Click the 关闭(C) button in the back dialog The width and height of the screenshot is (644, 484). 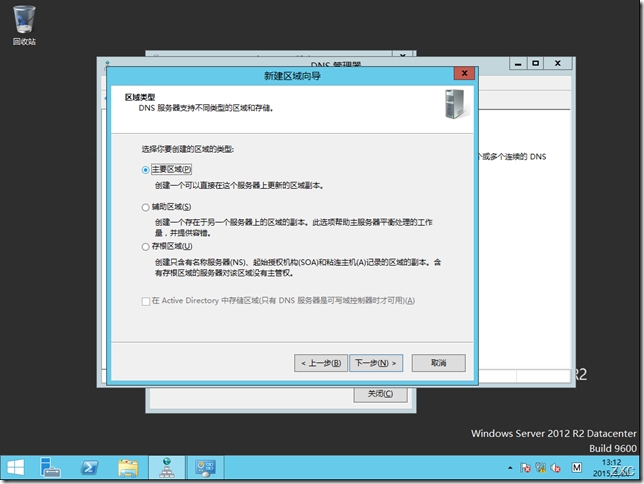pyautogui.click(x=380, y=394)
